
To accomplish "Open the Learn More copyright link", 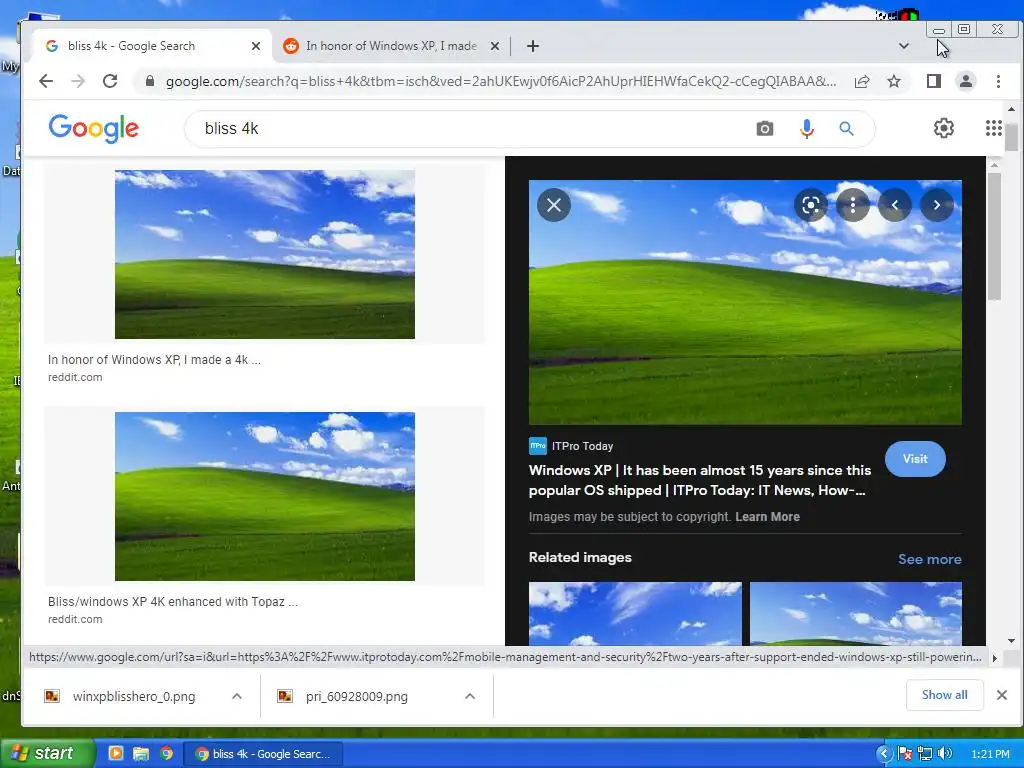I will 767,517.
